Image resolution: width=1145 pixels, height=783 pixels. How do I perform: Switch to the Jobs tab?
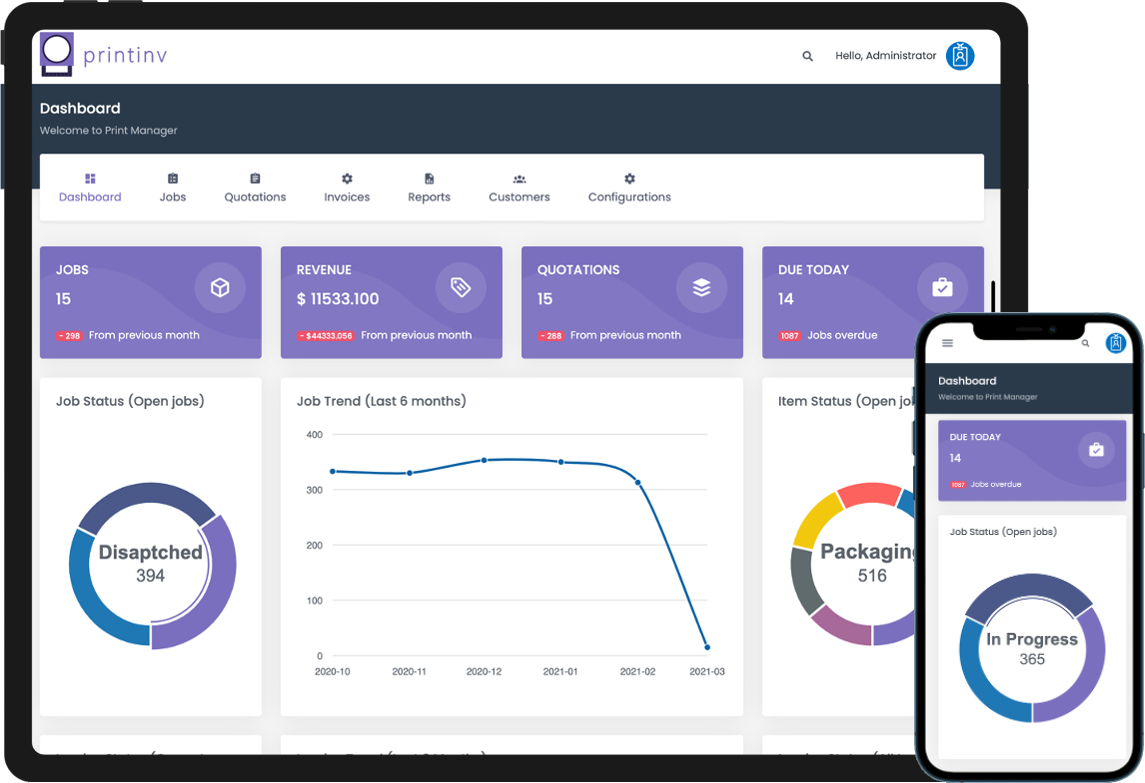pyautogui.click(x=173, y=187)
